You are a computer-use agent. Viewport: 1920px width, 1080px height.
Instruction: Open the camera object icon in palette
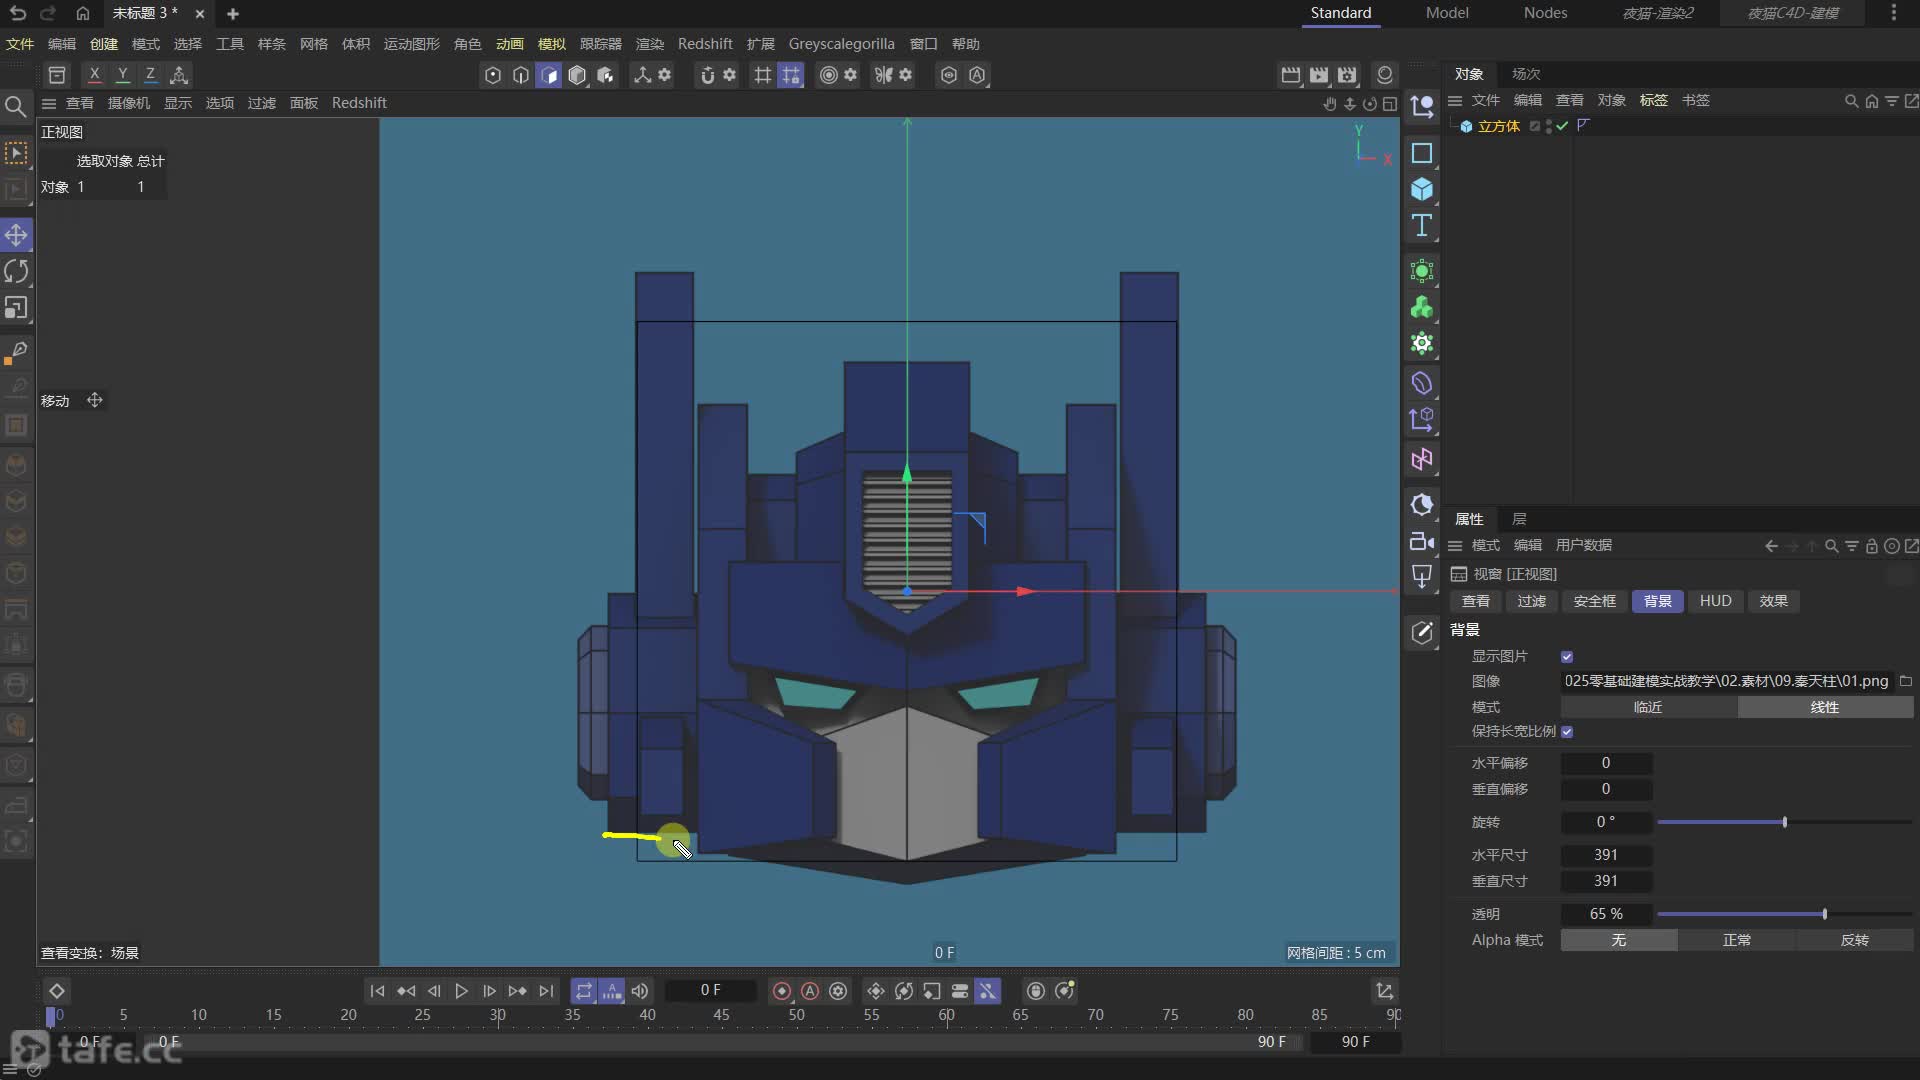click(x=1421, y=541)
